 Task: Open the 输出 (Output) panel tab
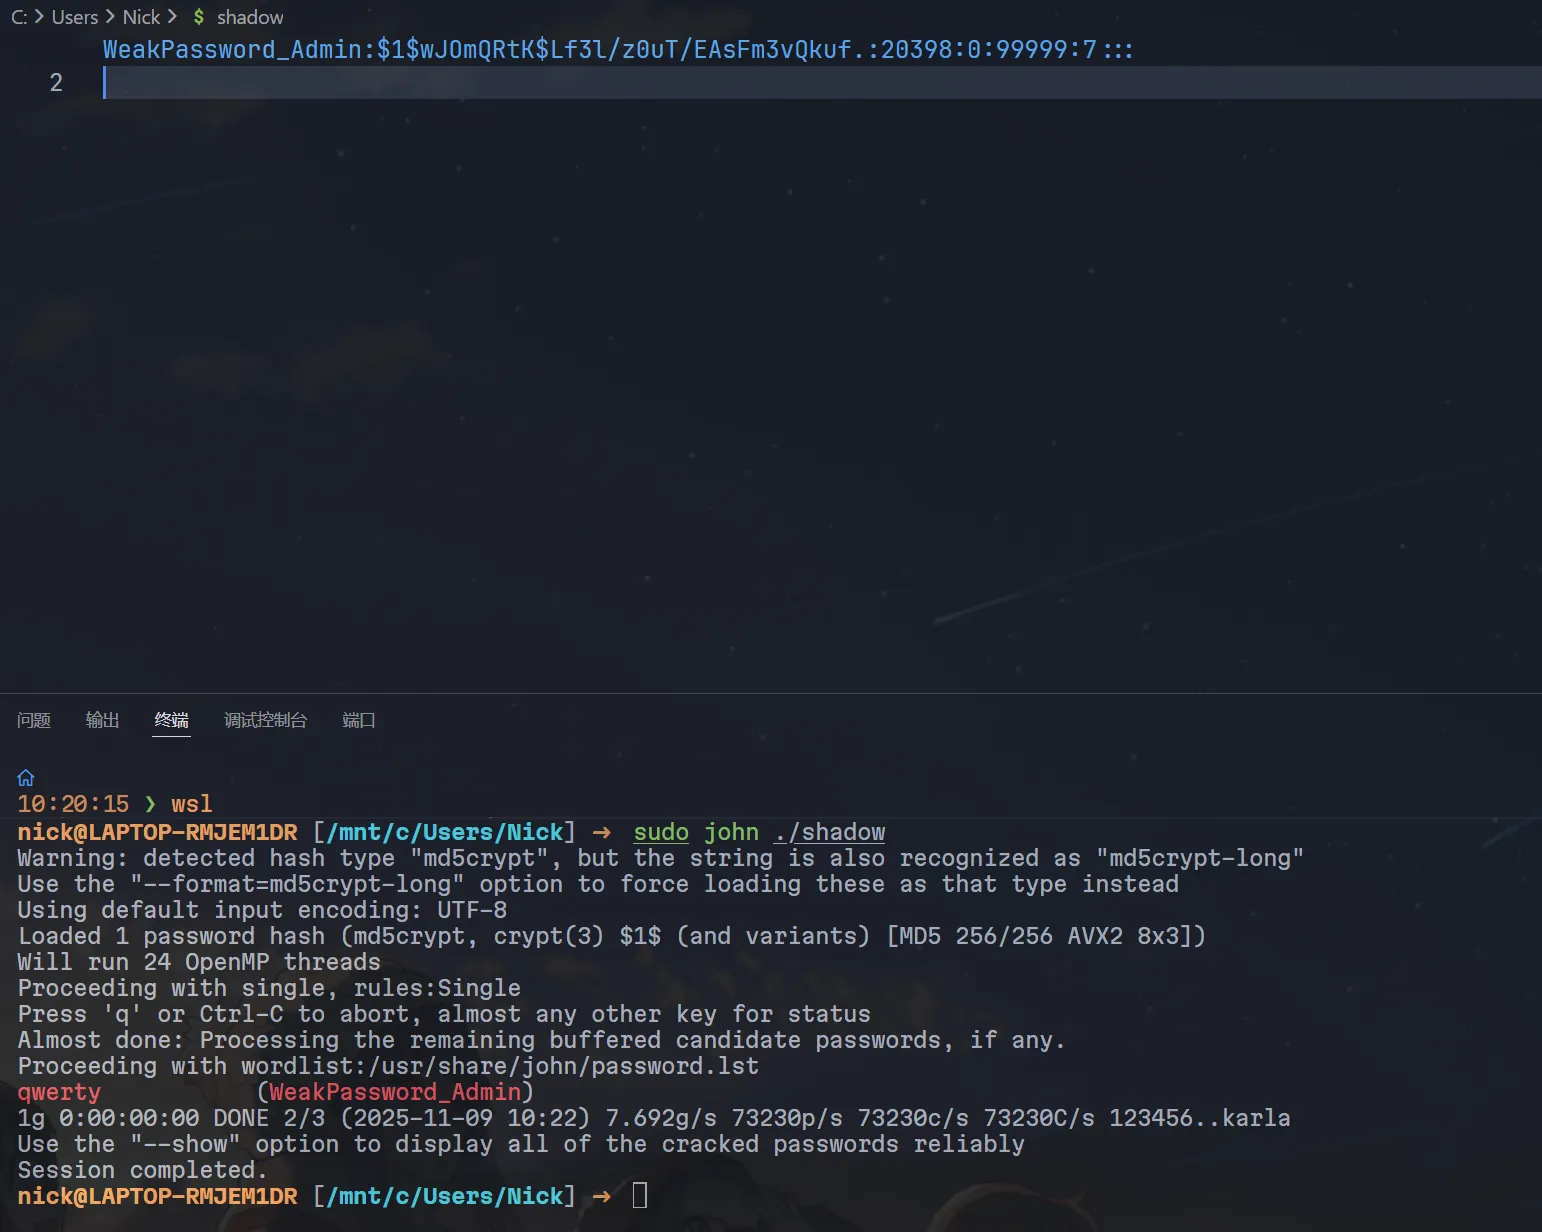tap(102, 720)
